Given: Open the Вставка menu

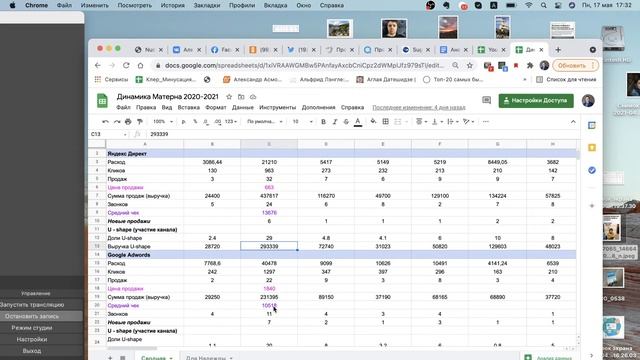Looking at the screenshot, I should 189,107.
